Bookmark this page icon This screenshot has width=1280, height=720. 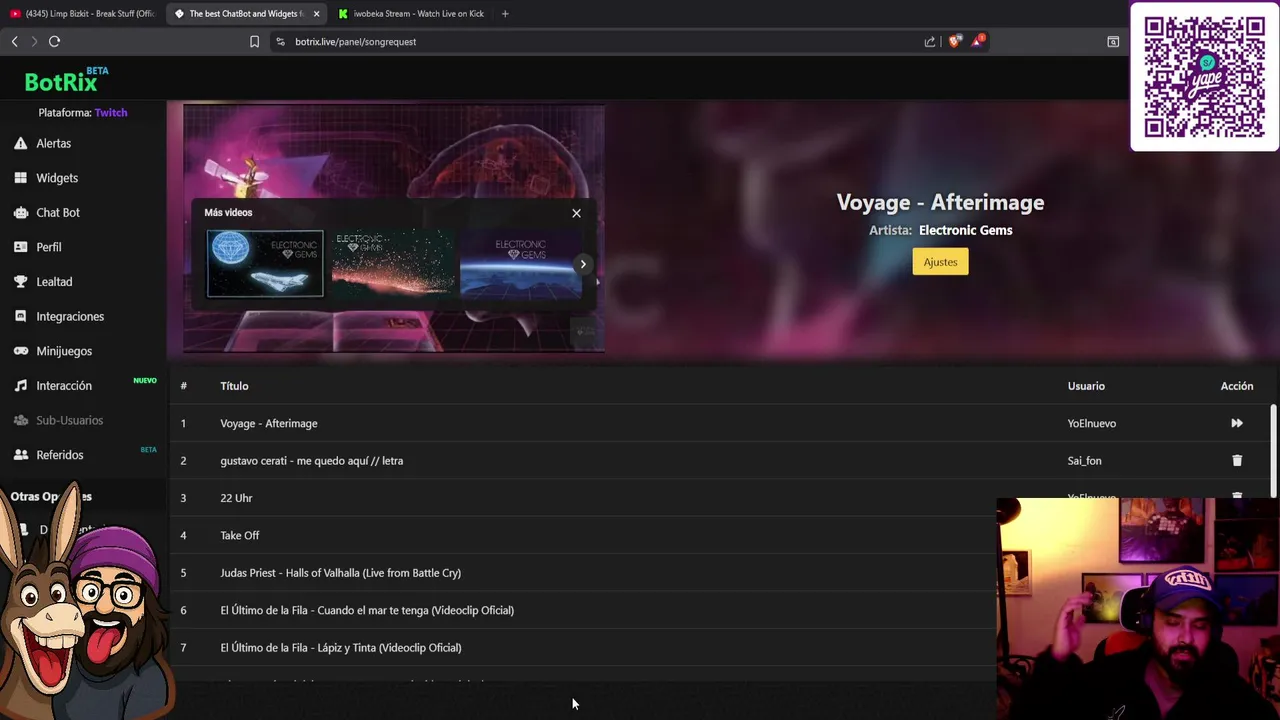click(254, 41)
